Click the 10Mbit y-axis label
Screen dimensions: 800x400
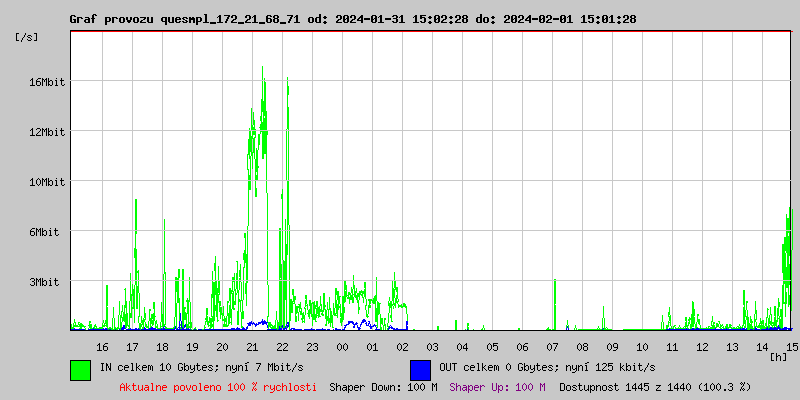tap(46, 182)
